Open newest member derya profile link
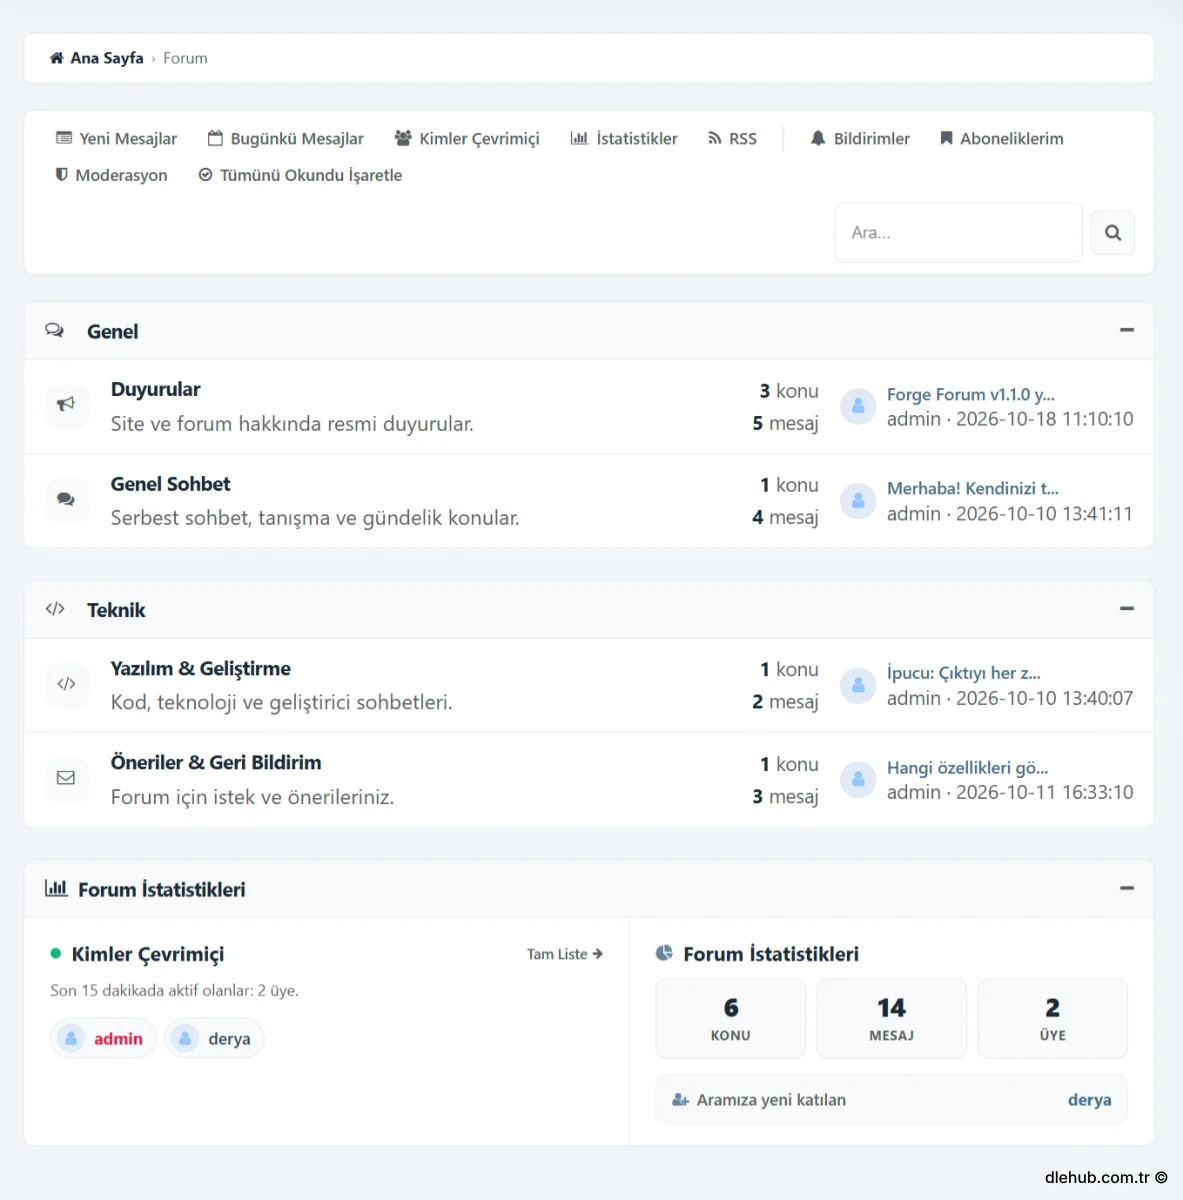The height and width of the screenshot is (1200, 1183). click(x=1089, y=1100)
